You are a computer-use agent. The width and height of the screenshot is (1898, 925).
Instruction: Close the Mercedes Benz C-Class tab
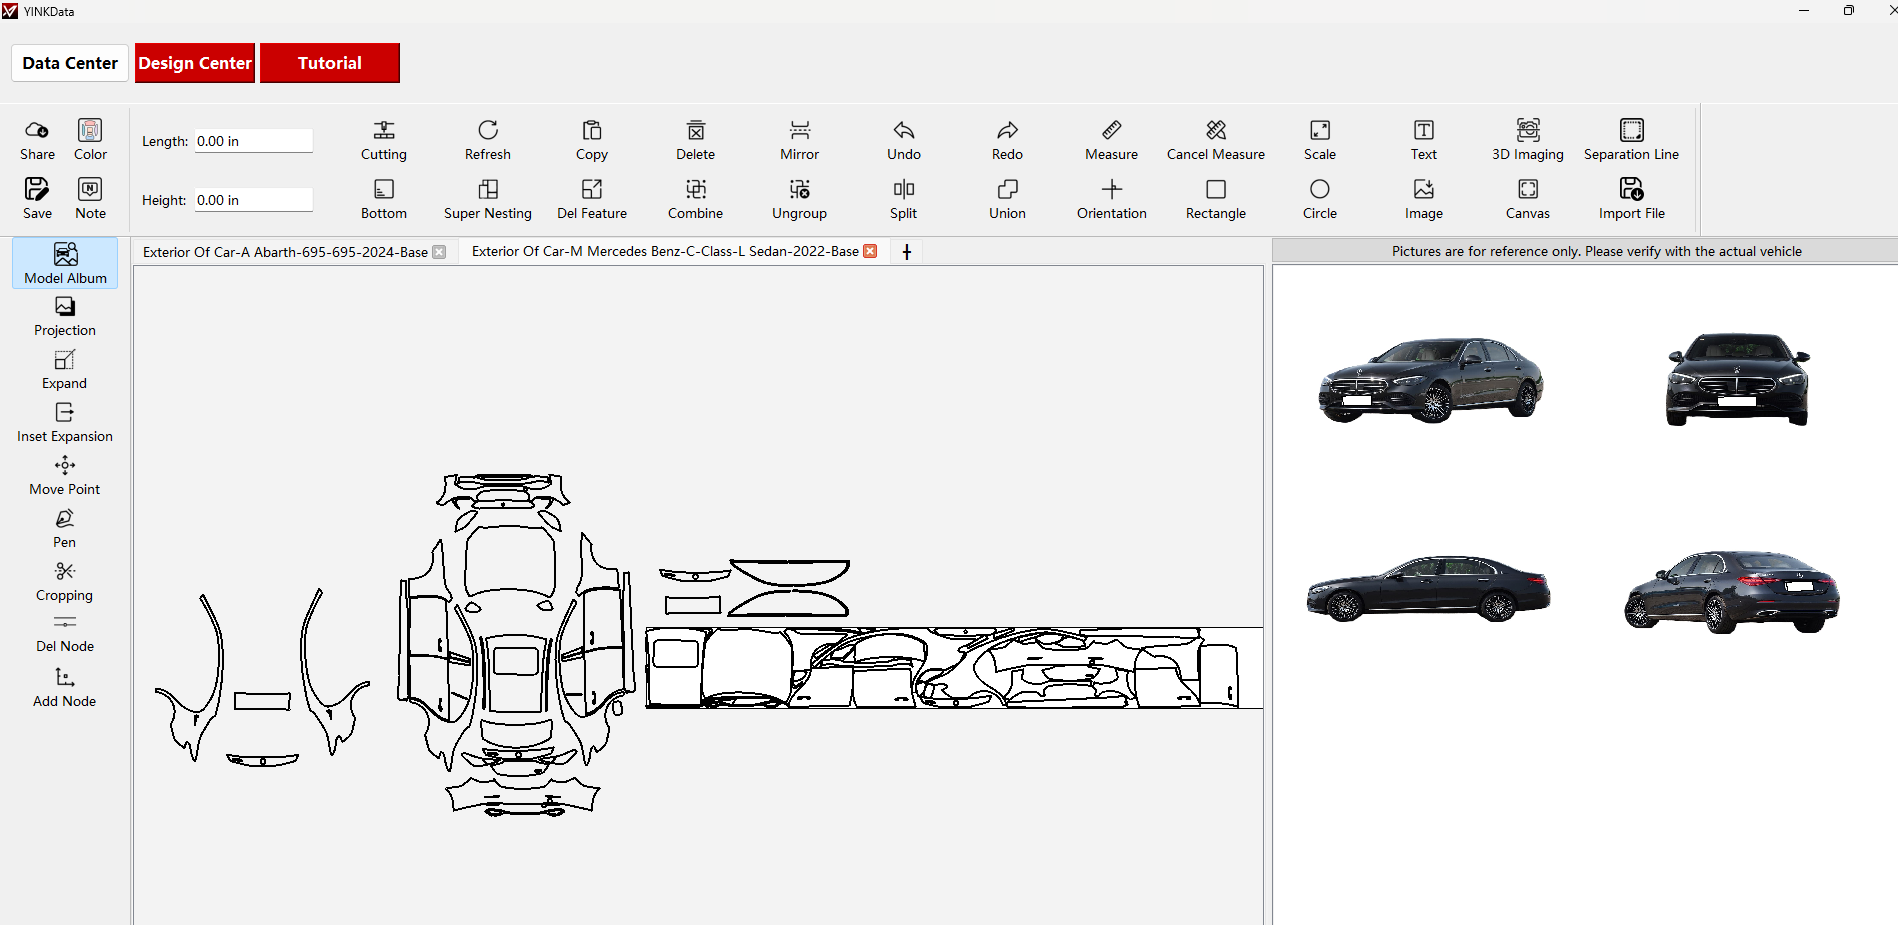(870, 252)
